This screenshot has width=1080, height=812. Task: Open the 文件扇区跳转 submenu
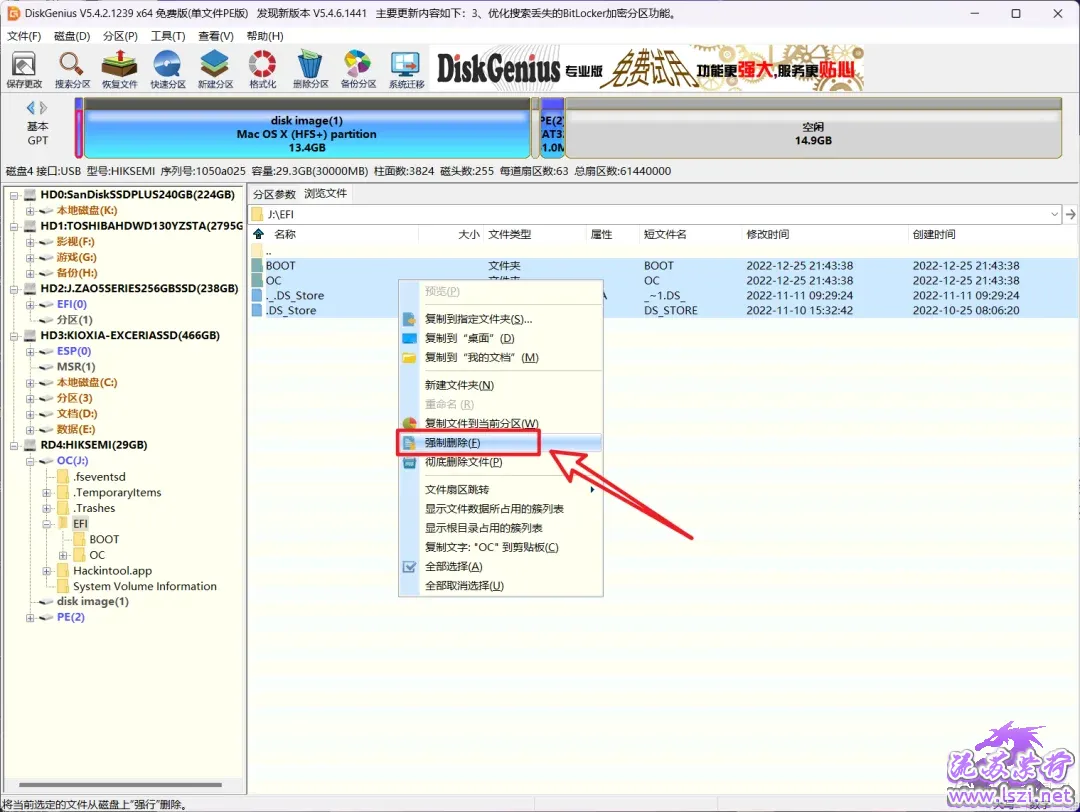point(501,490)
